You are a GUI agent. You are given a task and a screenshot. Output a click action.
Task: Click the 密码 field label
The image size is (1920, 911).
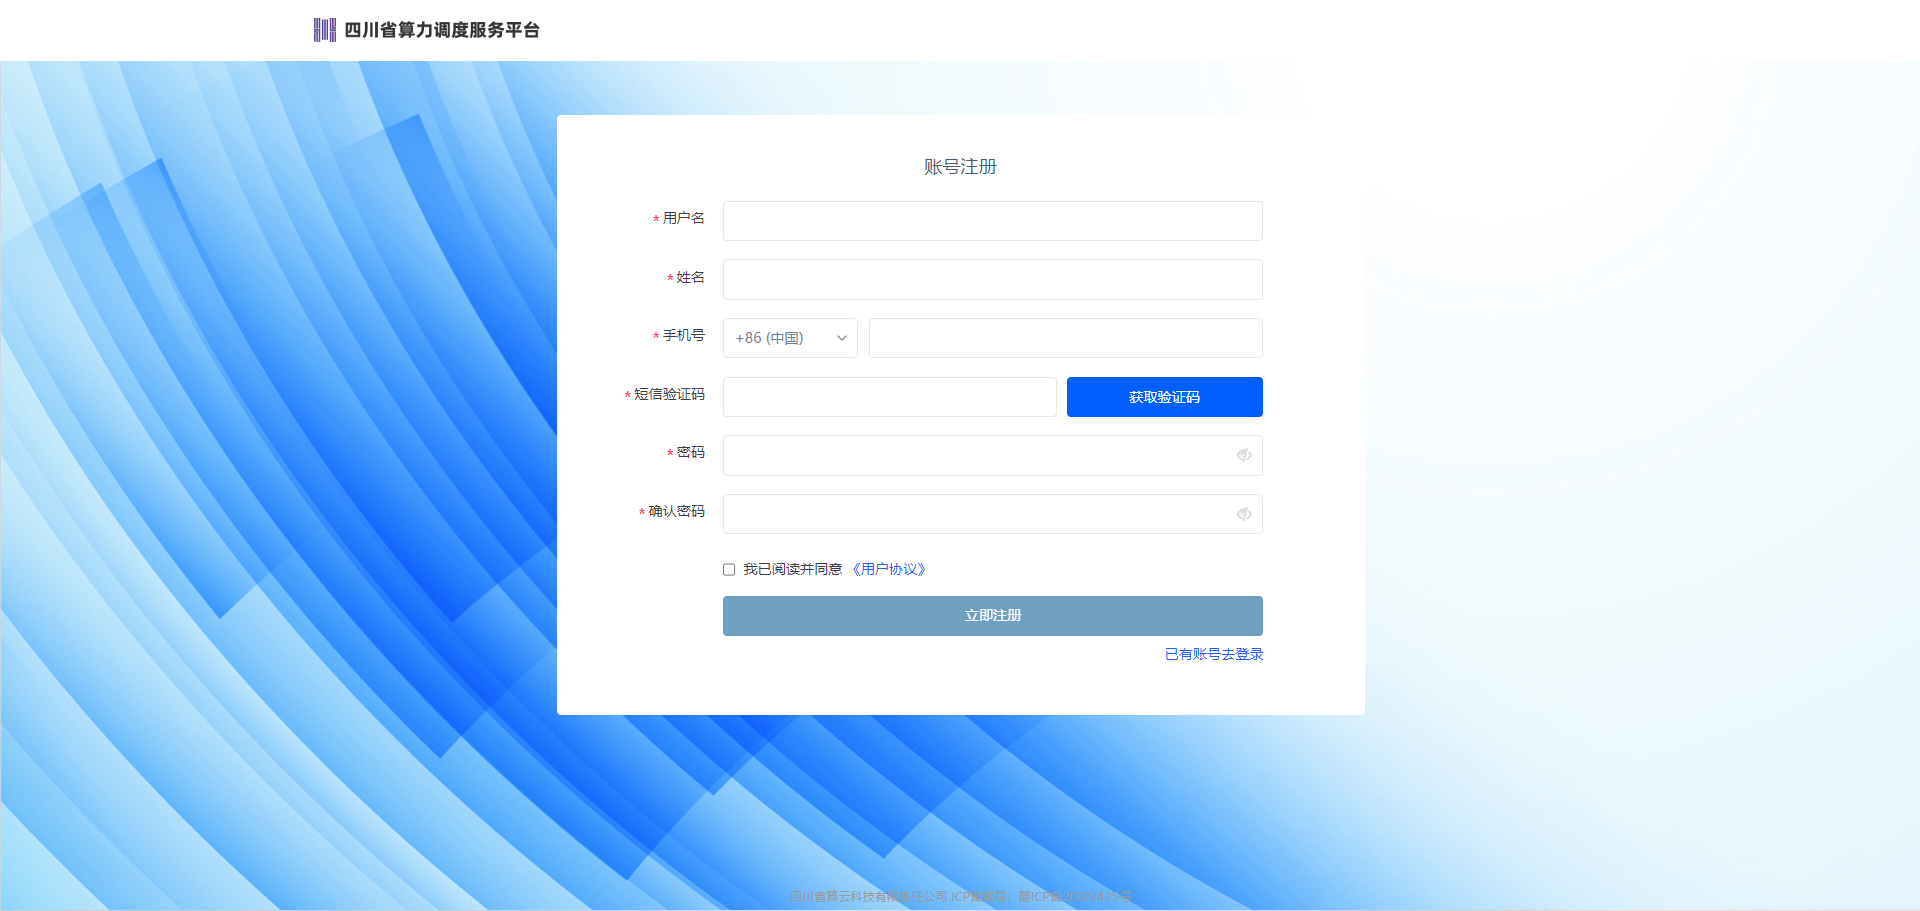690,452
